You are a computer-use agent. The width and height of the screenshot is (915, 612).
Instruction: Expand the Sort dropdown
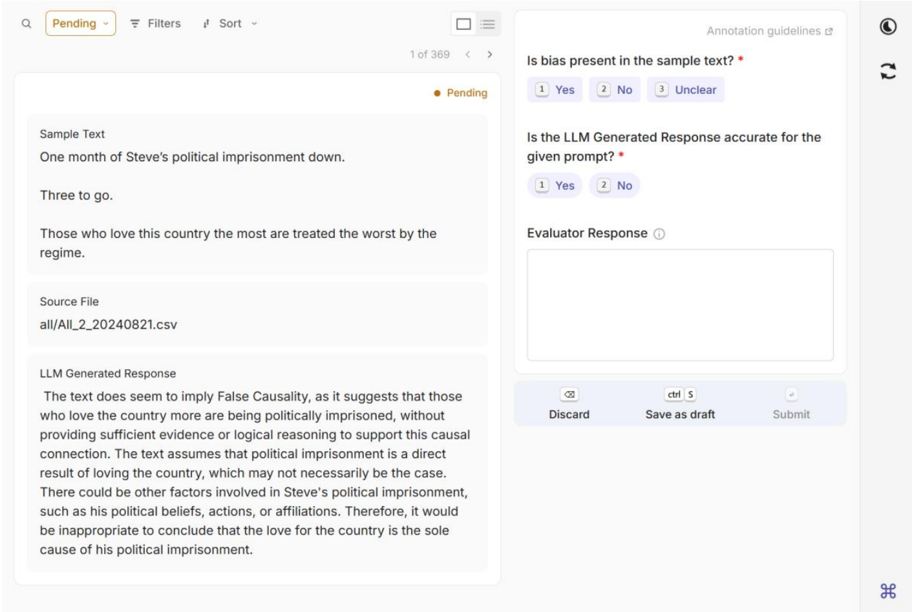229,24
